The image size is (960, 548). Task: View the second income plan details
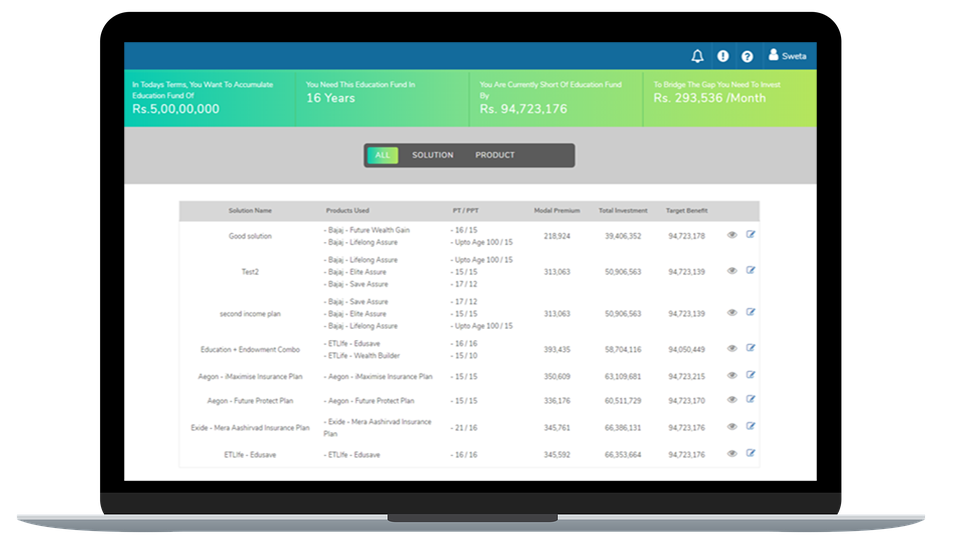tap(732, 313)
